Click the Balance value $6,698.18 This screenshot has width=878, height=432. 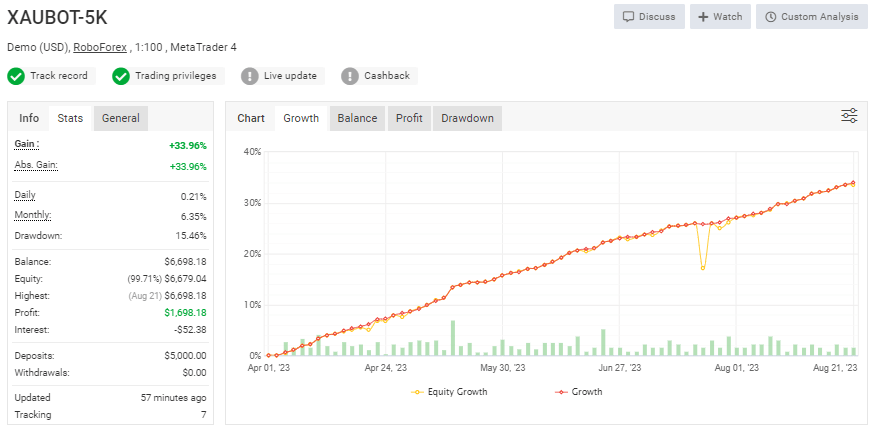[185, 262]
